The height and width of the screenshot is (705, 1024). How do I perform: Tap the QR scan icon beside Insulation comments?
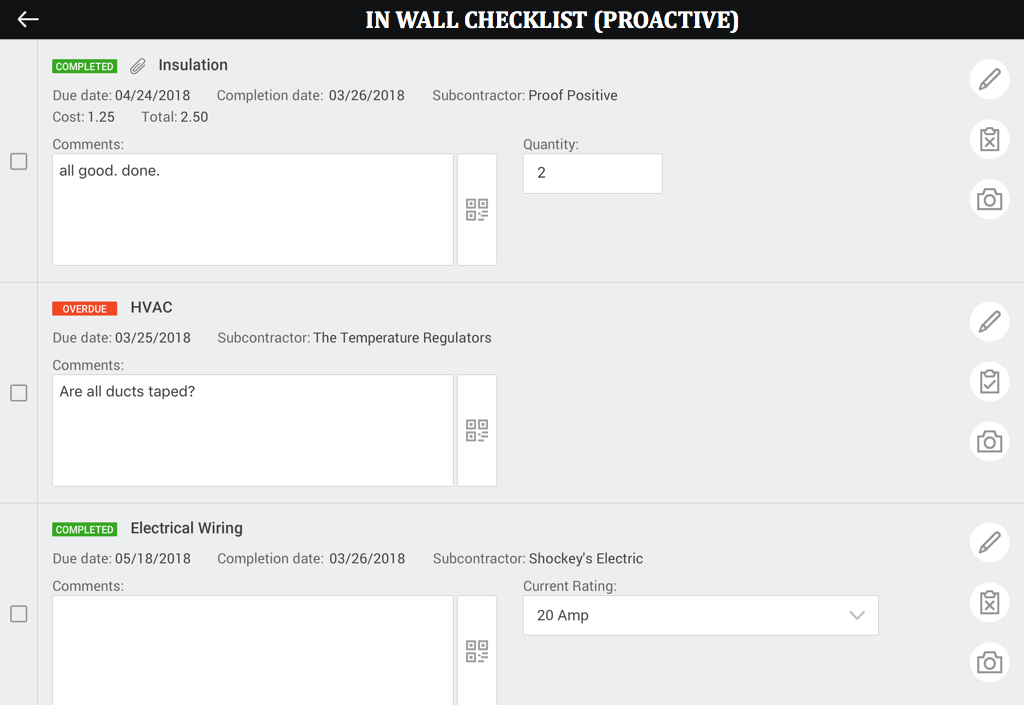[477, 210]
